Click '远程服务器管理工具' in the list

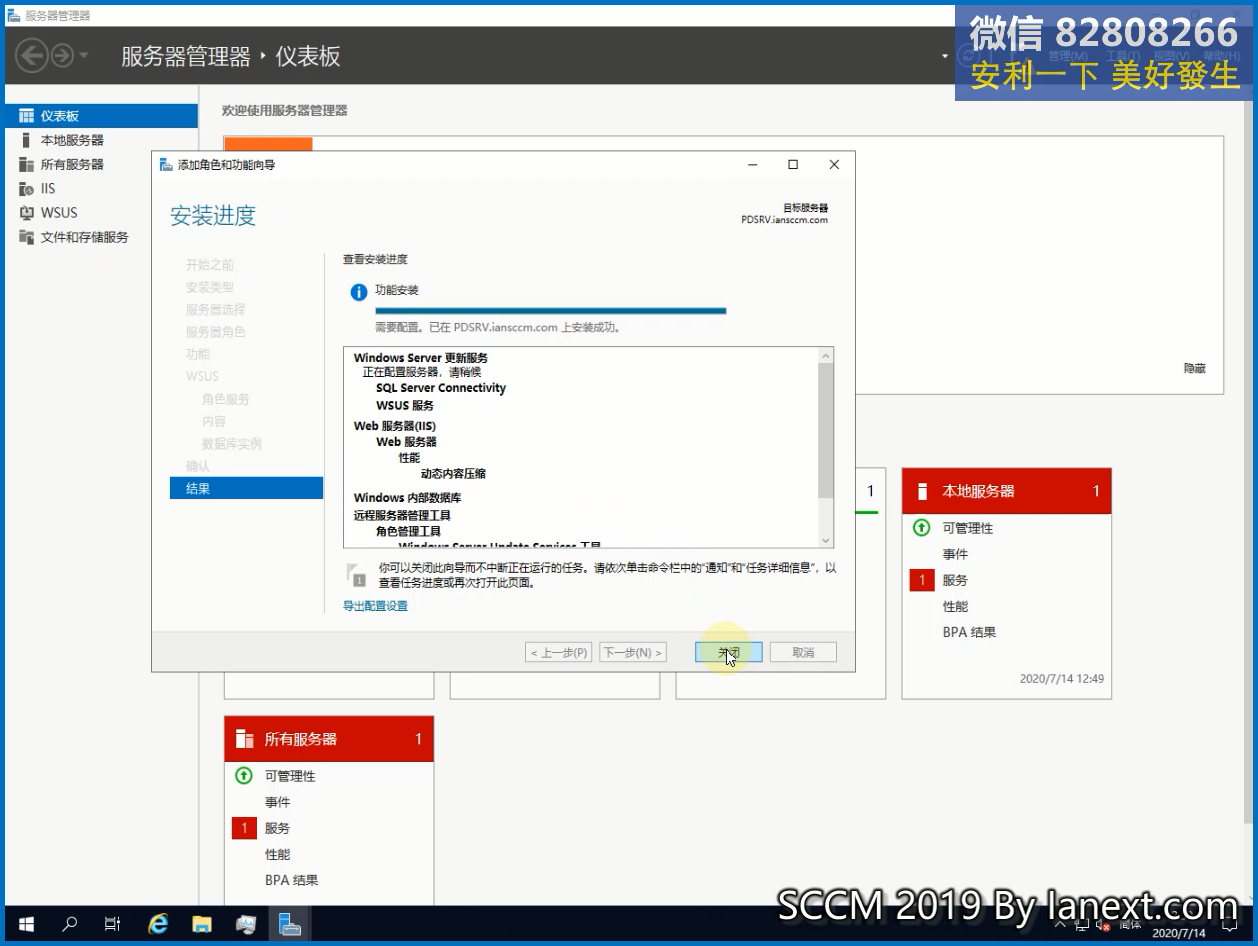pos(402,516)
